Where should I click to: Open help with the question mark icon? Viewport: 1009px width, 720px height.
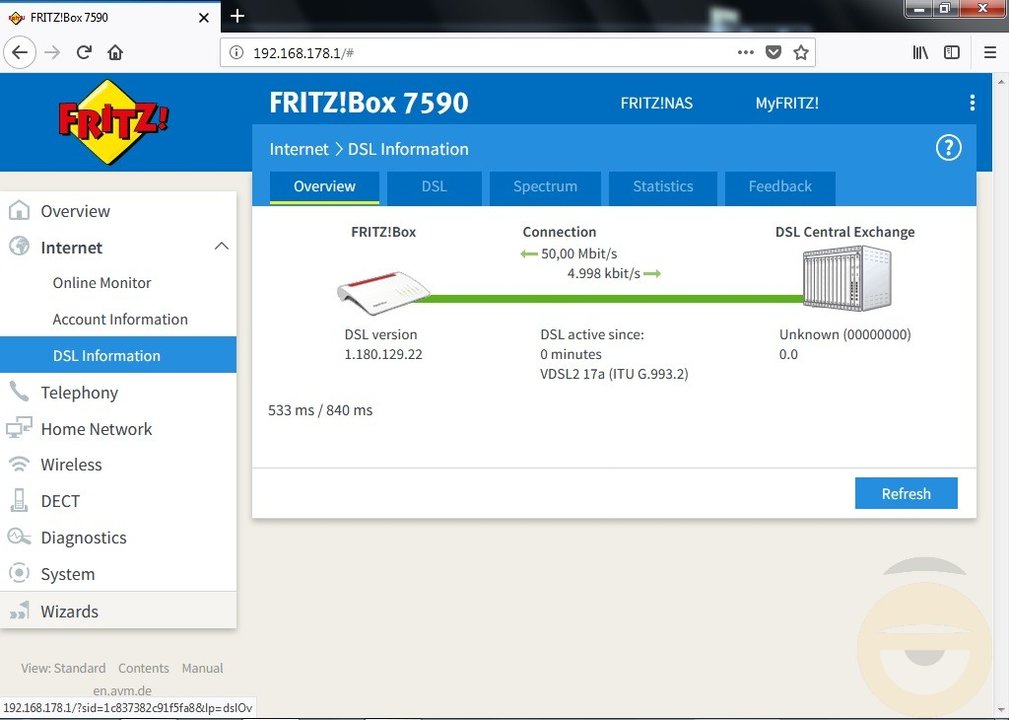949,148
